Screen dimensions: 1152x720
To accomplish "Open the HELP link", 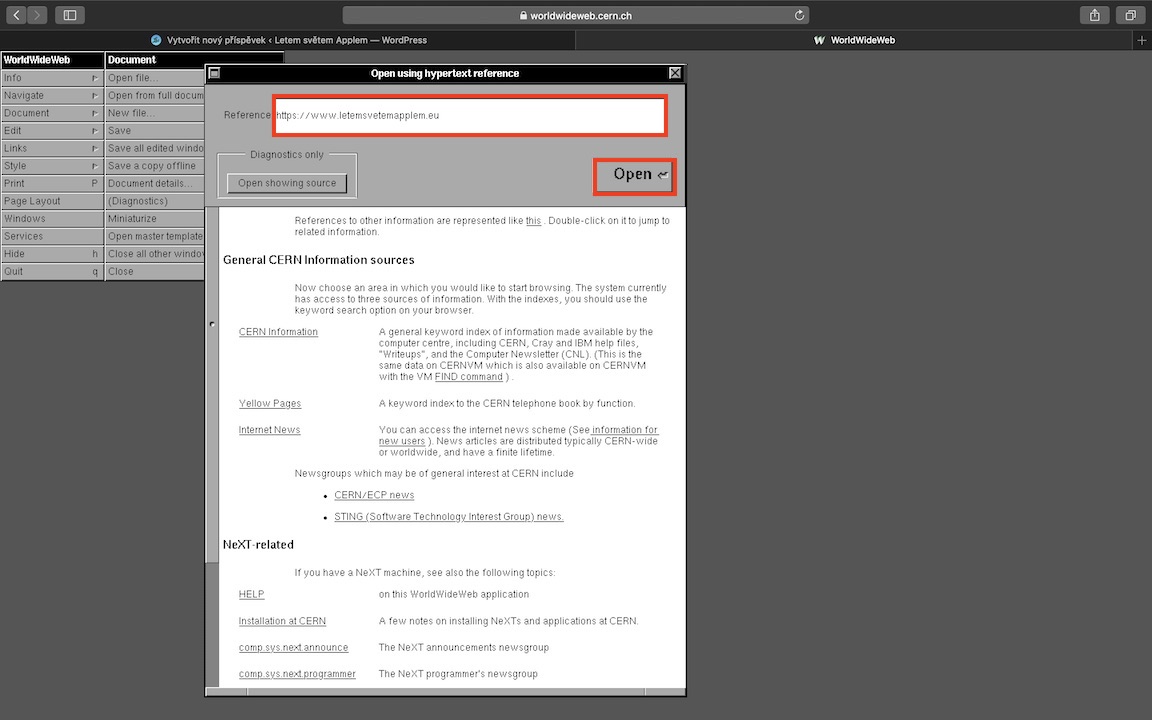I will [x=251, y=594].
